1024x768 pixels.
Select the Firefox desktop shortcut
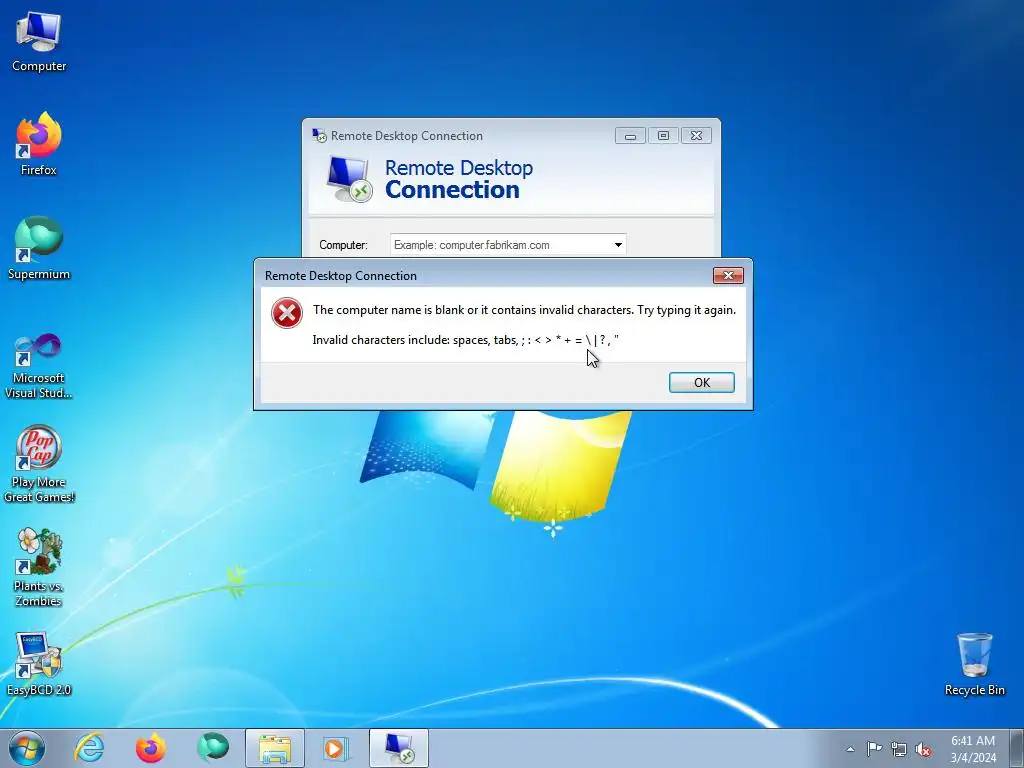(39, 144)
